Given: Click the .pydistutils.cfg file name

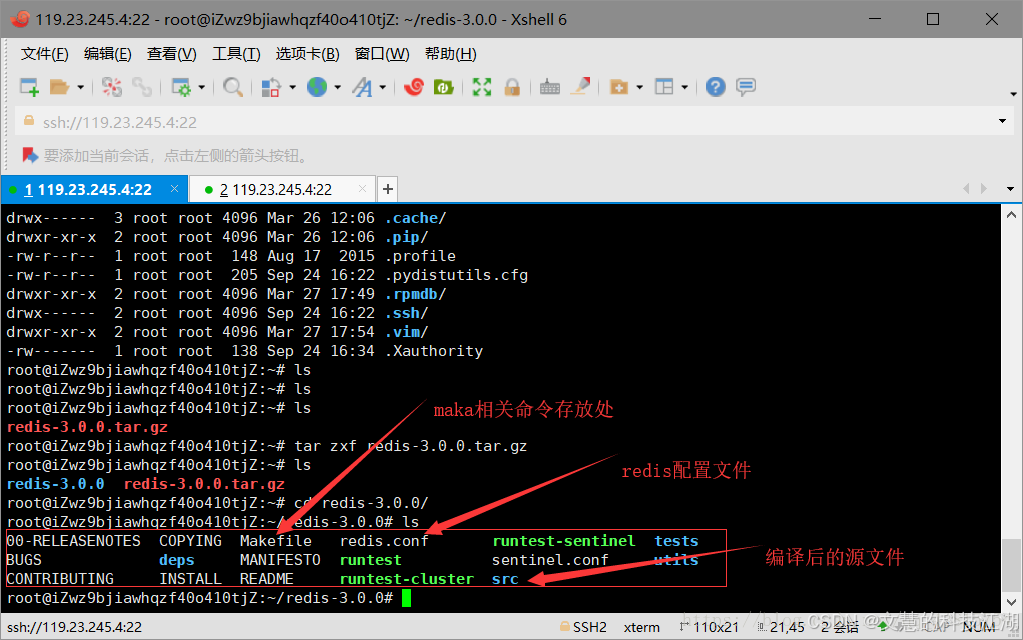Looking at the screenshot, I should [456, 275].
